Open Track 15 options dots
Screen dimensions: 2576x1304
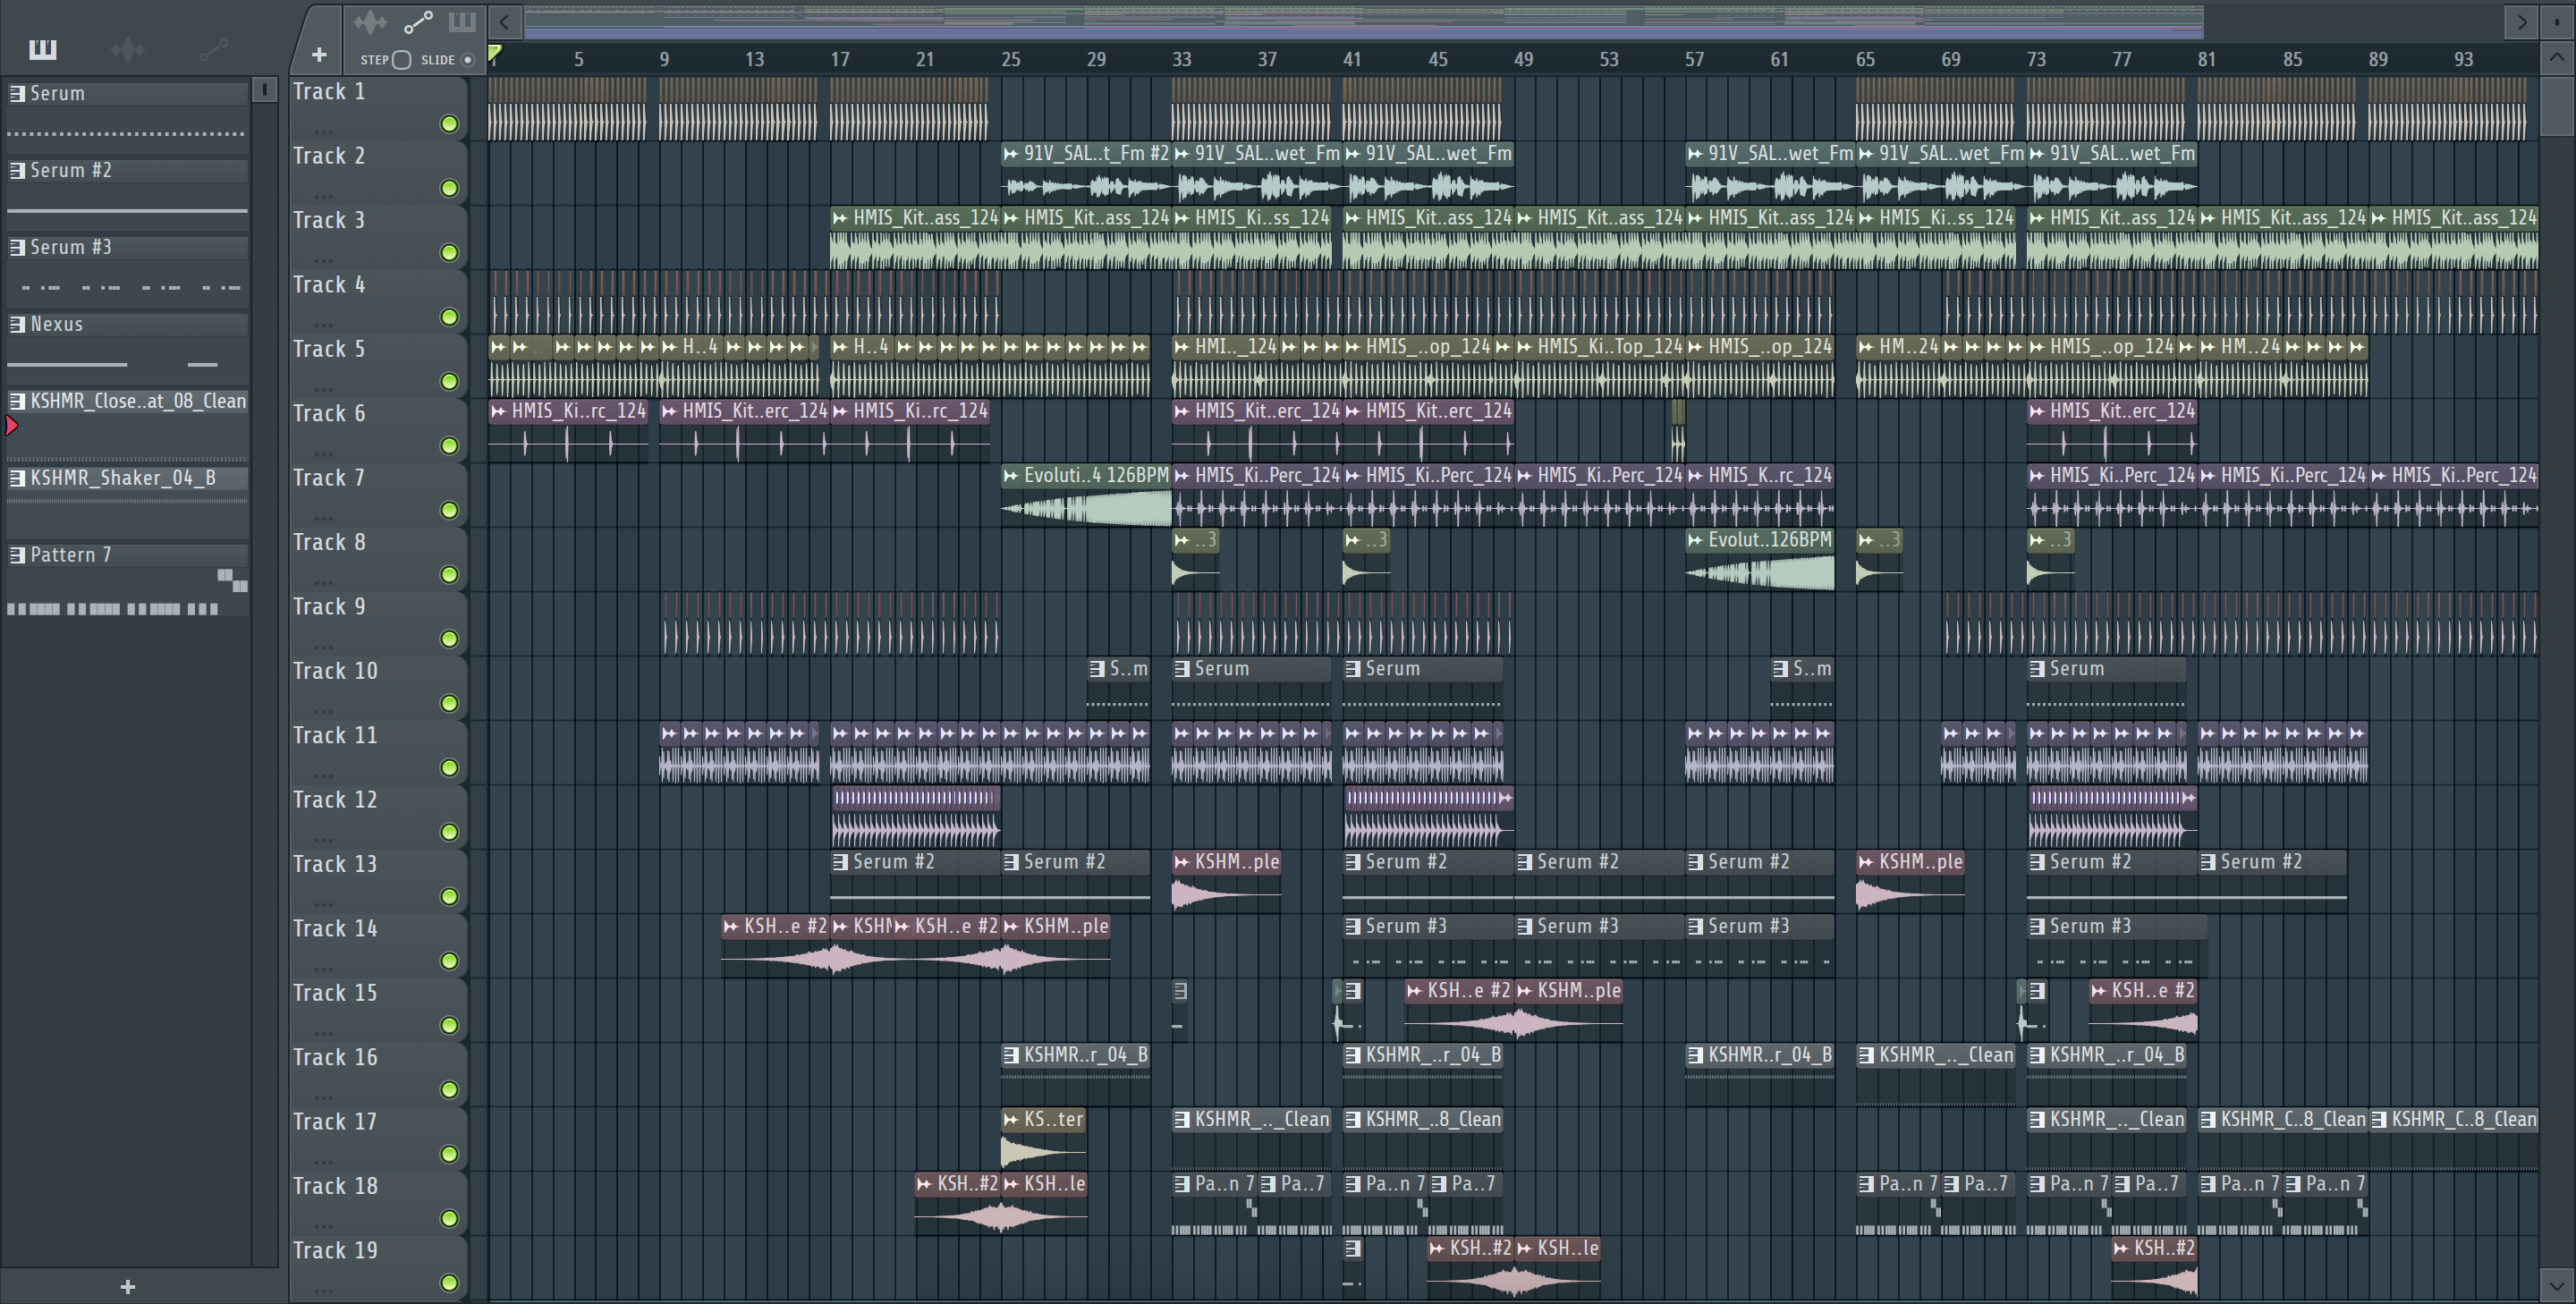[322, 1033]
